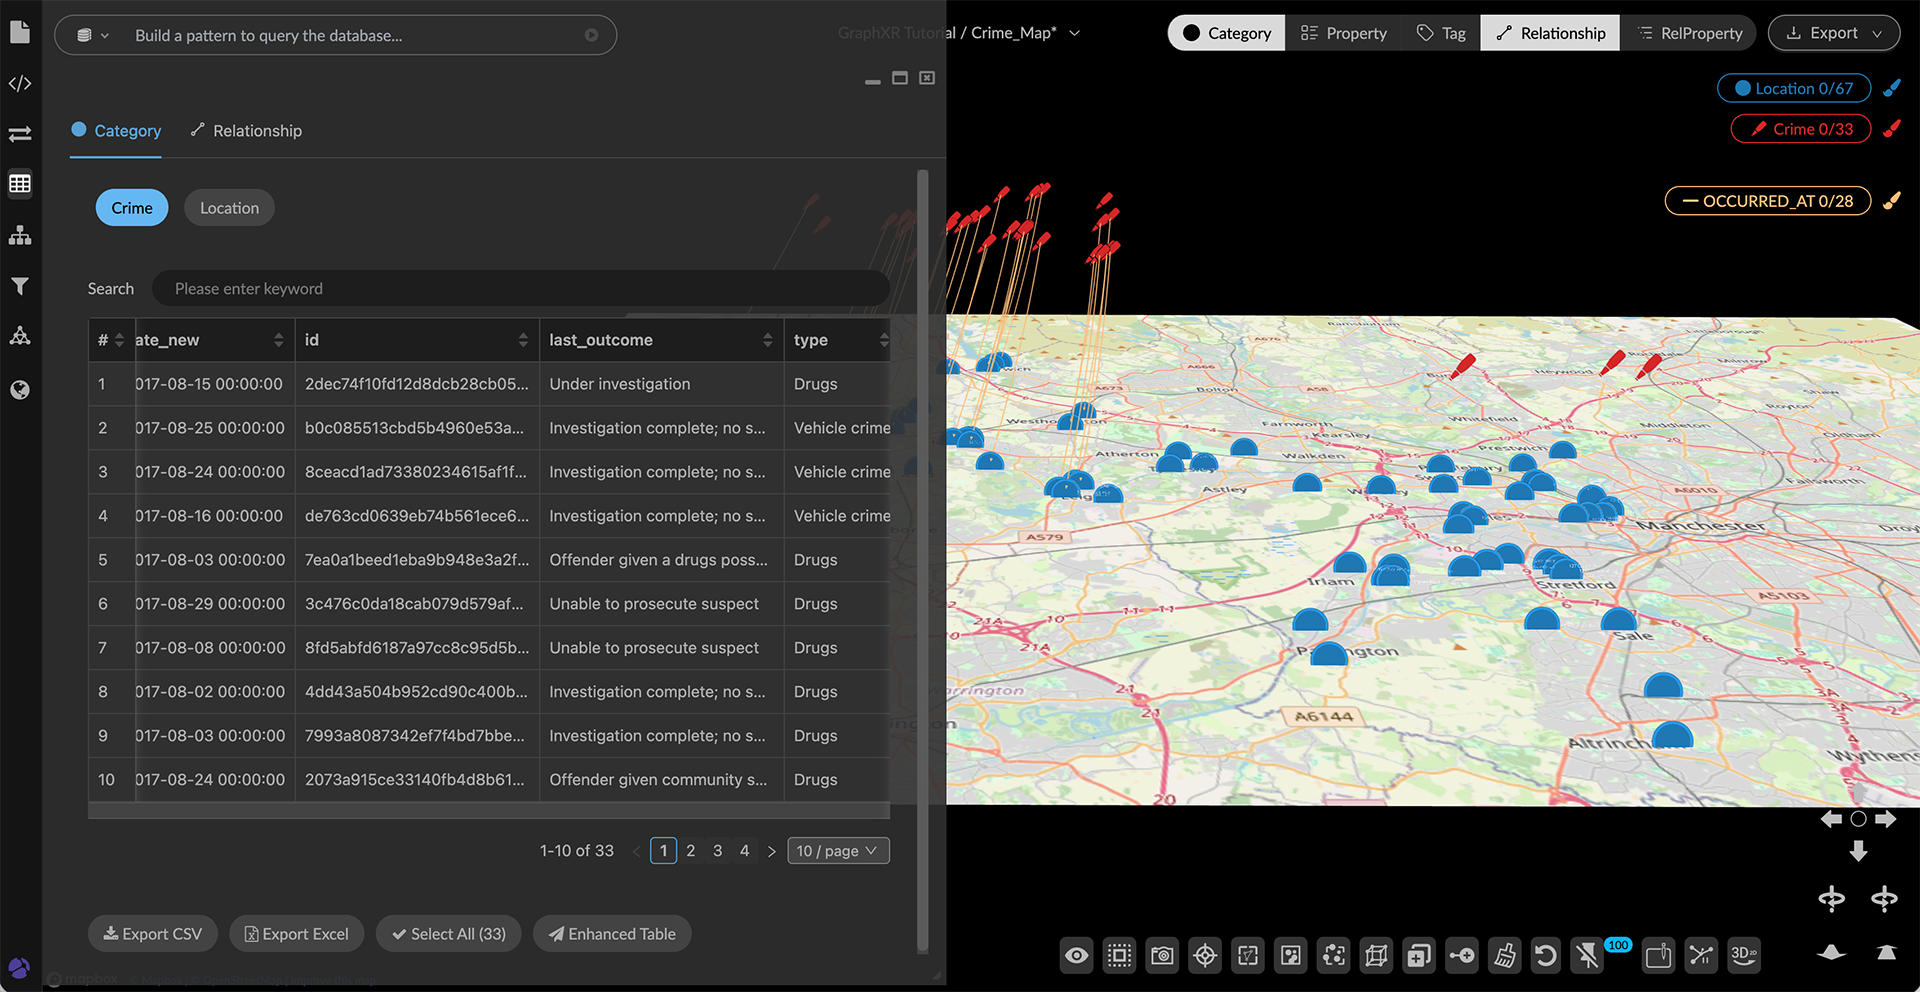This screenshot has height=992, width=1920.
Task: Switch to the Relationship tab in table panel
Action: [x=246, y=131]
